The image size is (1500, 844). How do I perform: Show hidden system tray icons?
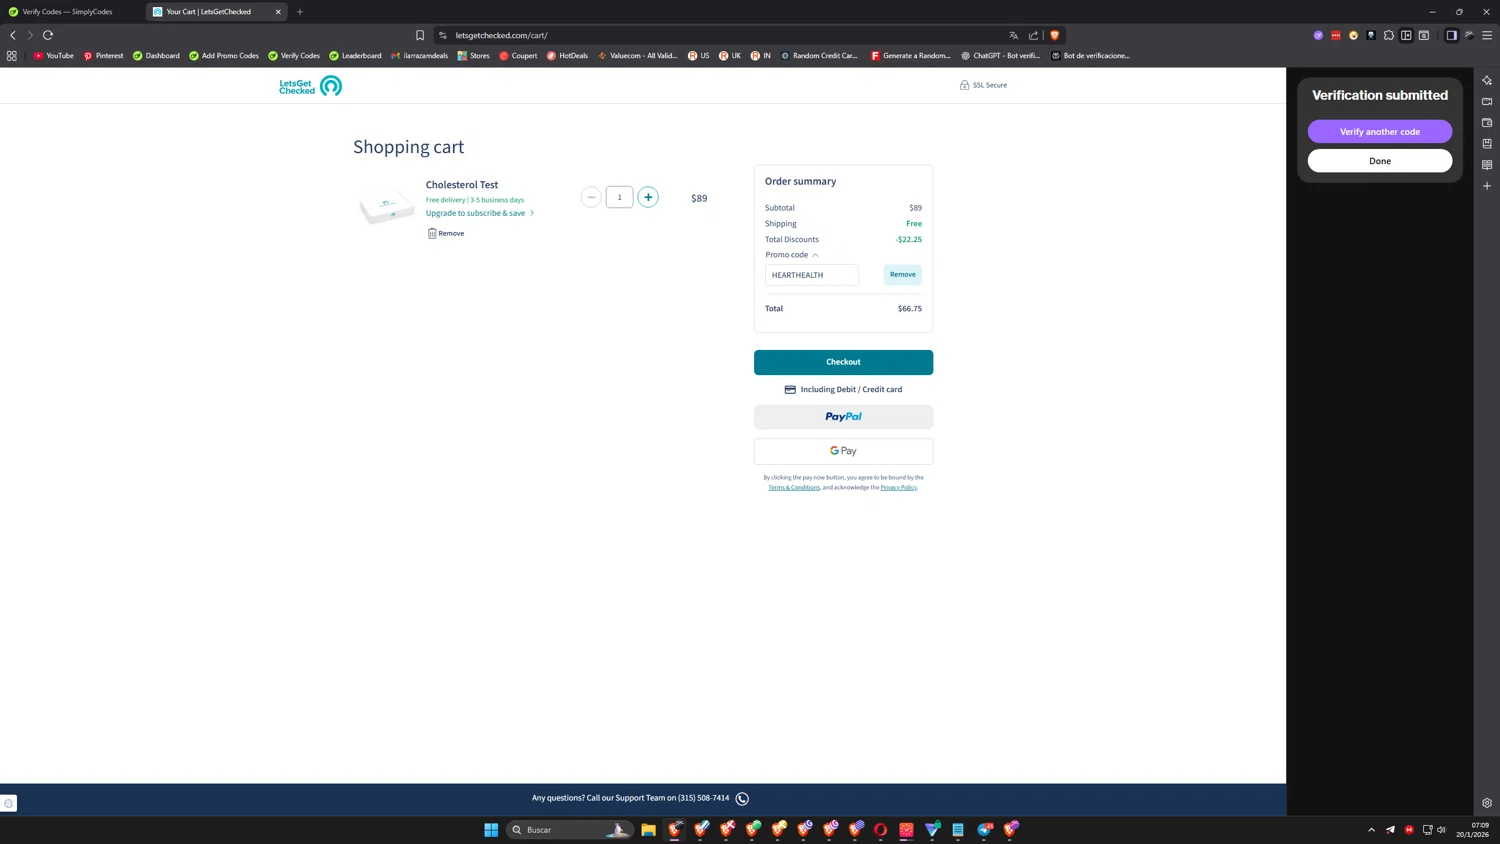1371,830
